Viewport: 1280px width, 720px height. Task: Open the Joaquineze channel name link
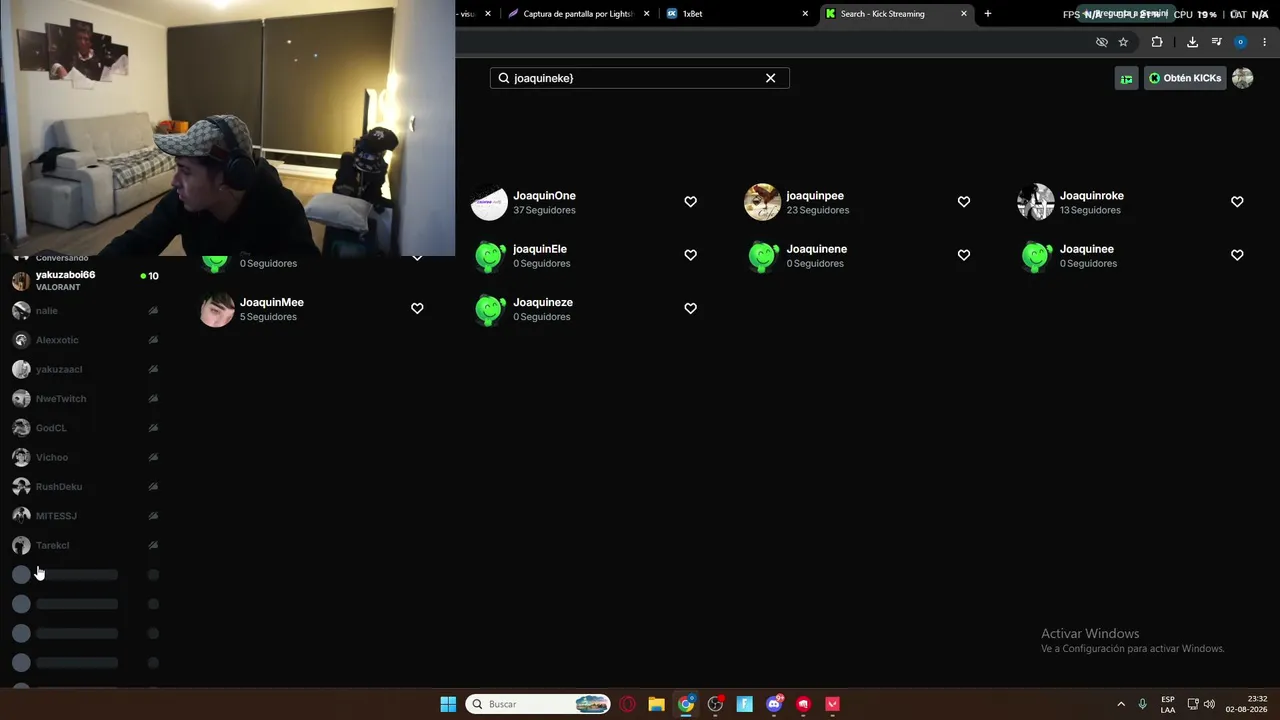(543, 302)
